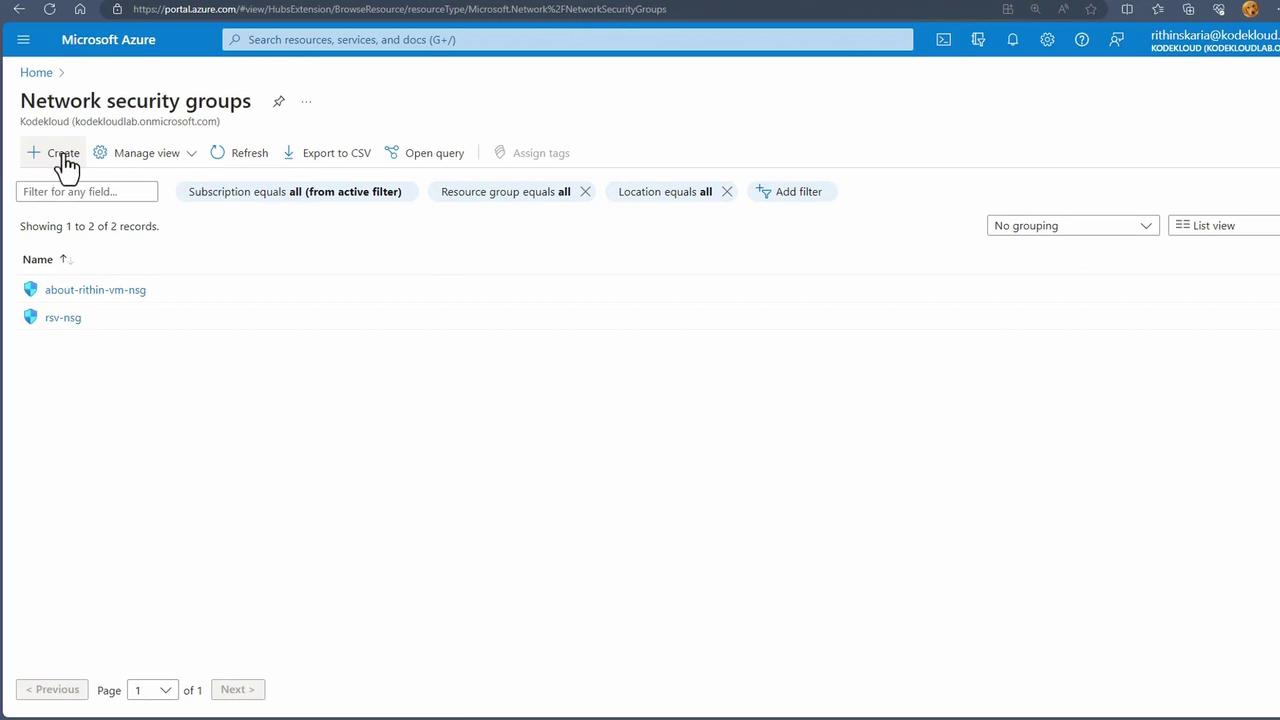The height and width of the screenshot is (720, 1280).
Task: Open the Subscription equals all filter
Action: click(x=295, y=192)
